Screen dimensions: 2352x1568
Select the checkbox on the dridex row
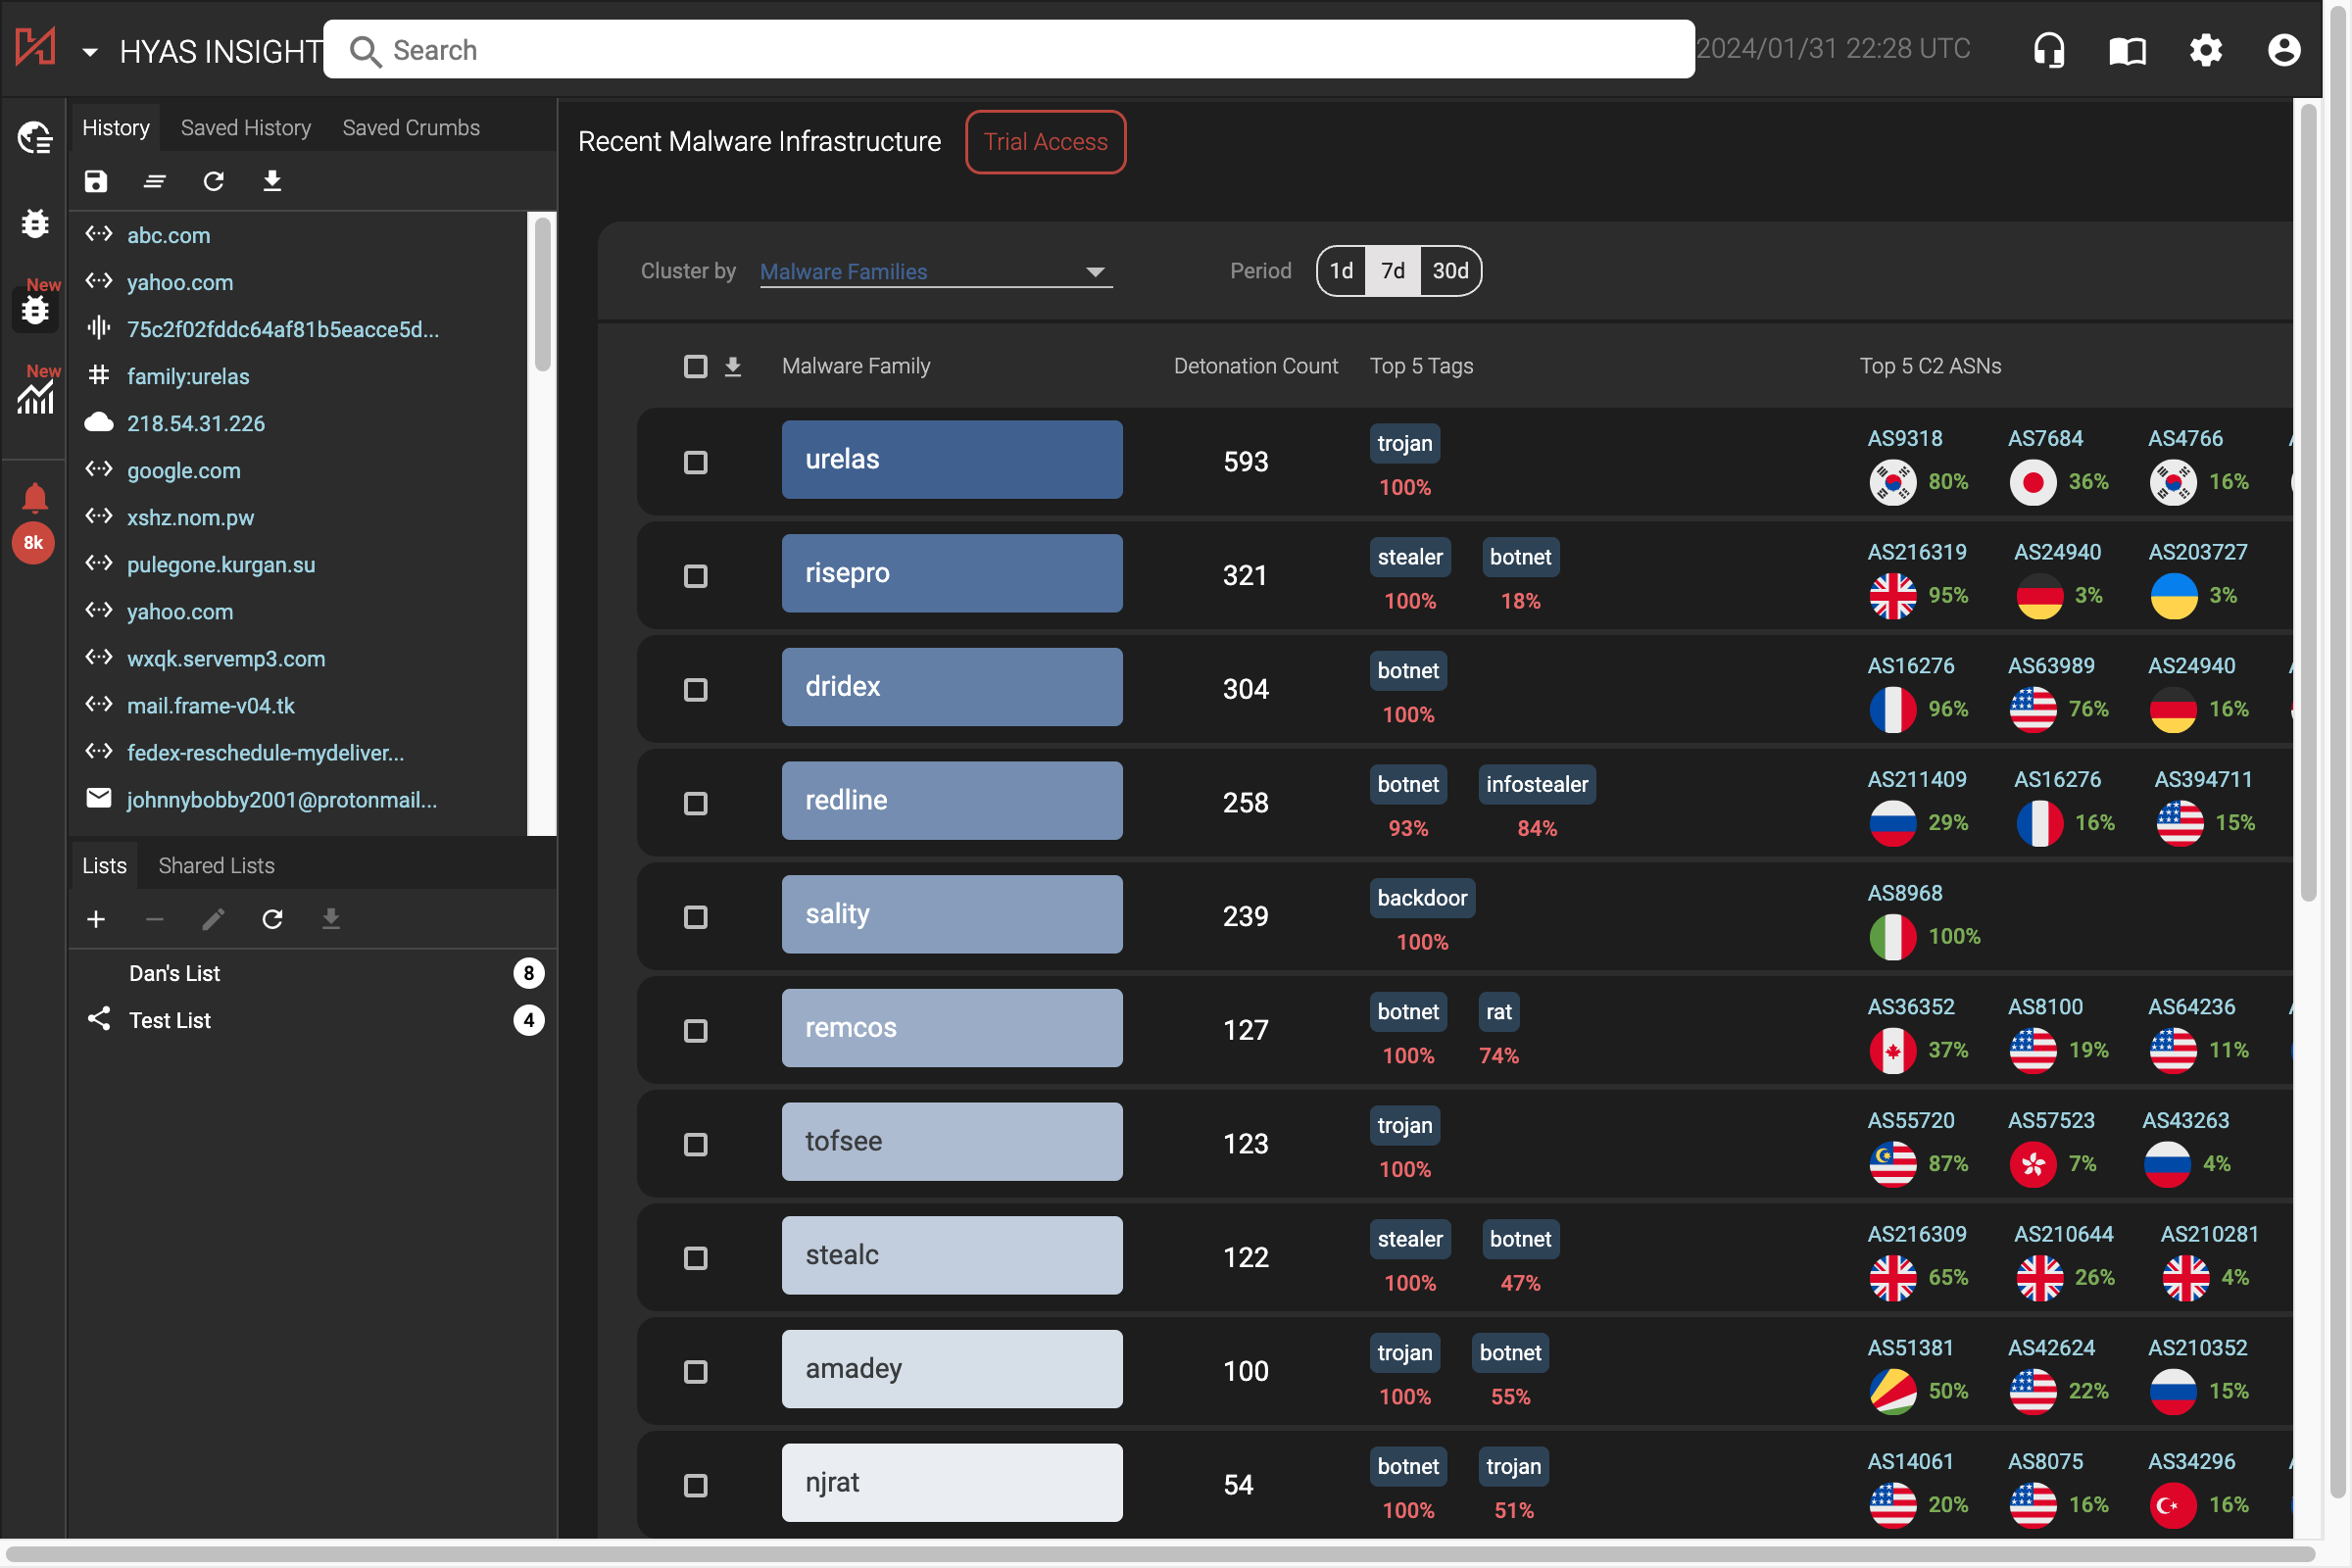695,689
